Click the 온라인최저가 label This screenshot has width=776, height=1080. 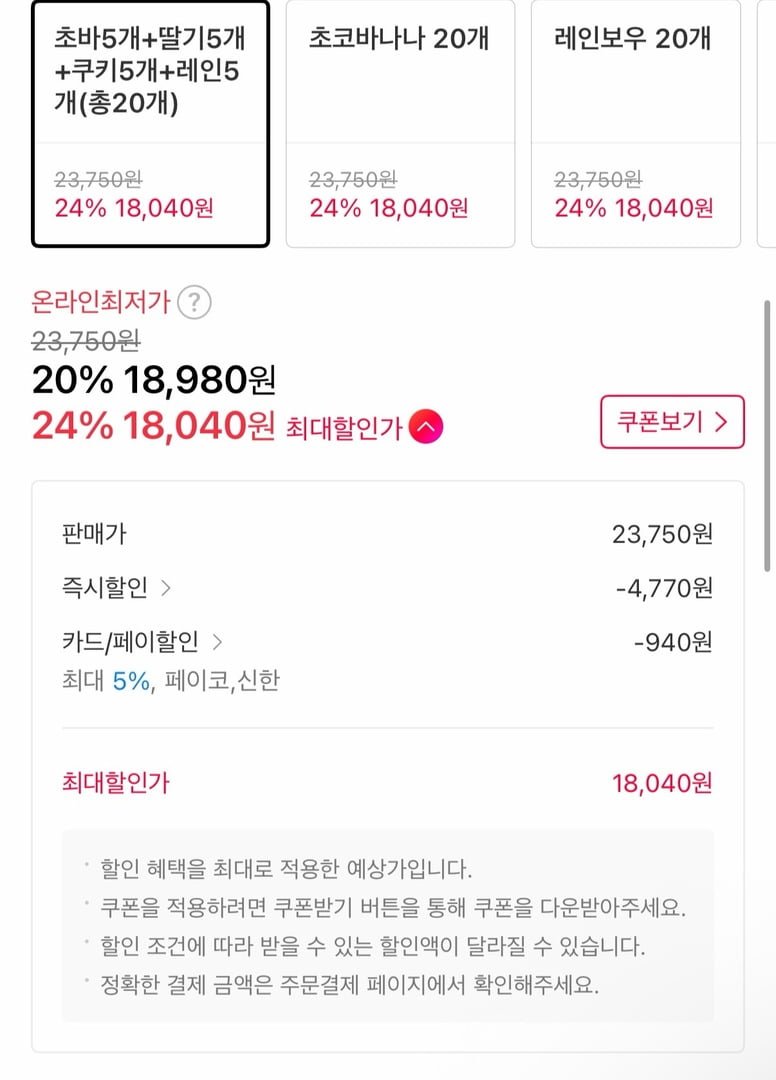[x=101, y=302]
